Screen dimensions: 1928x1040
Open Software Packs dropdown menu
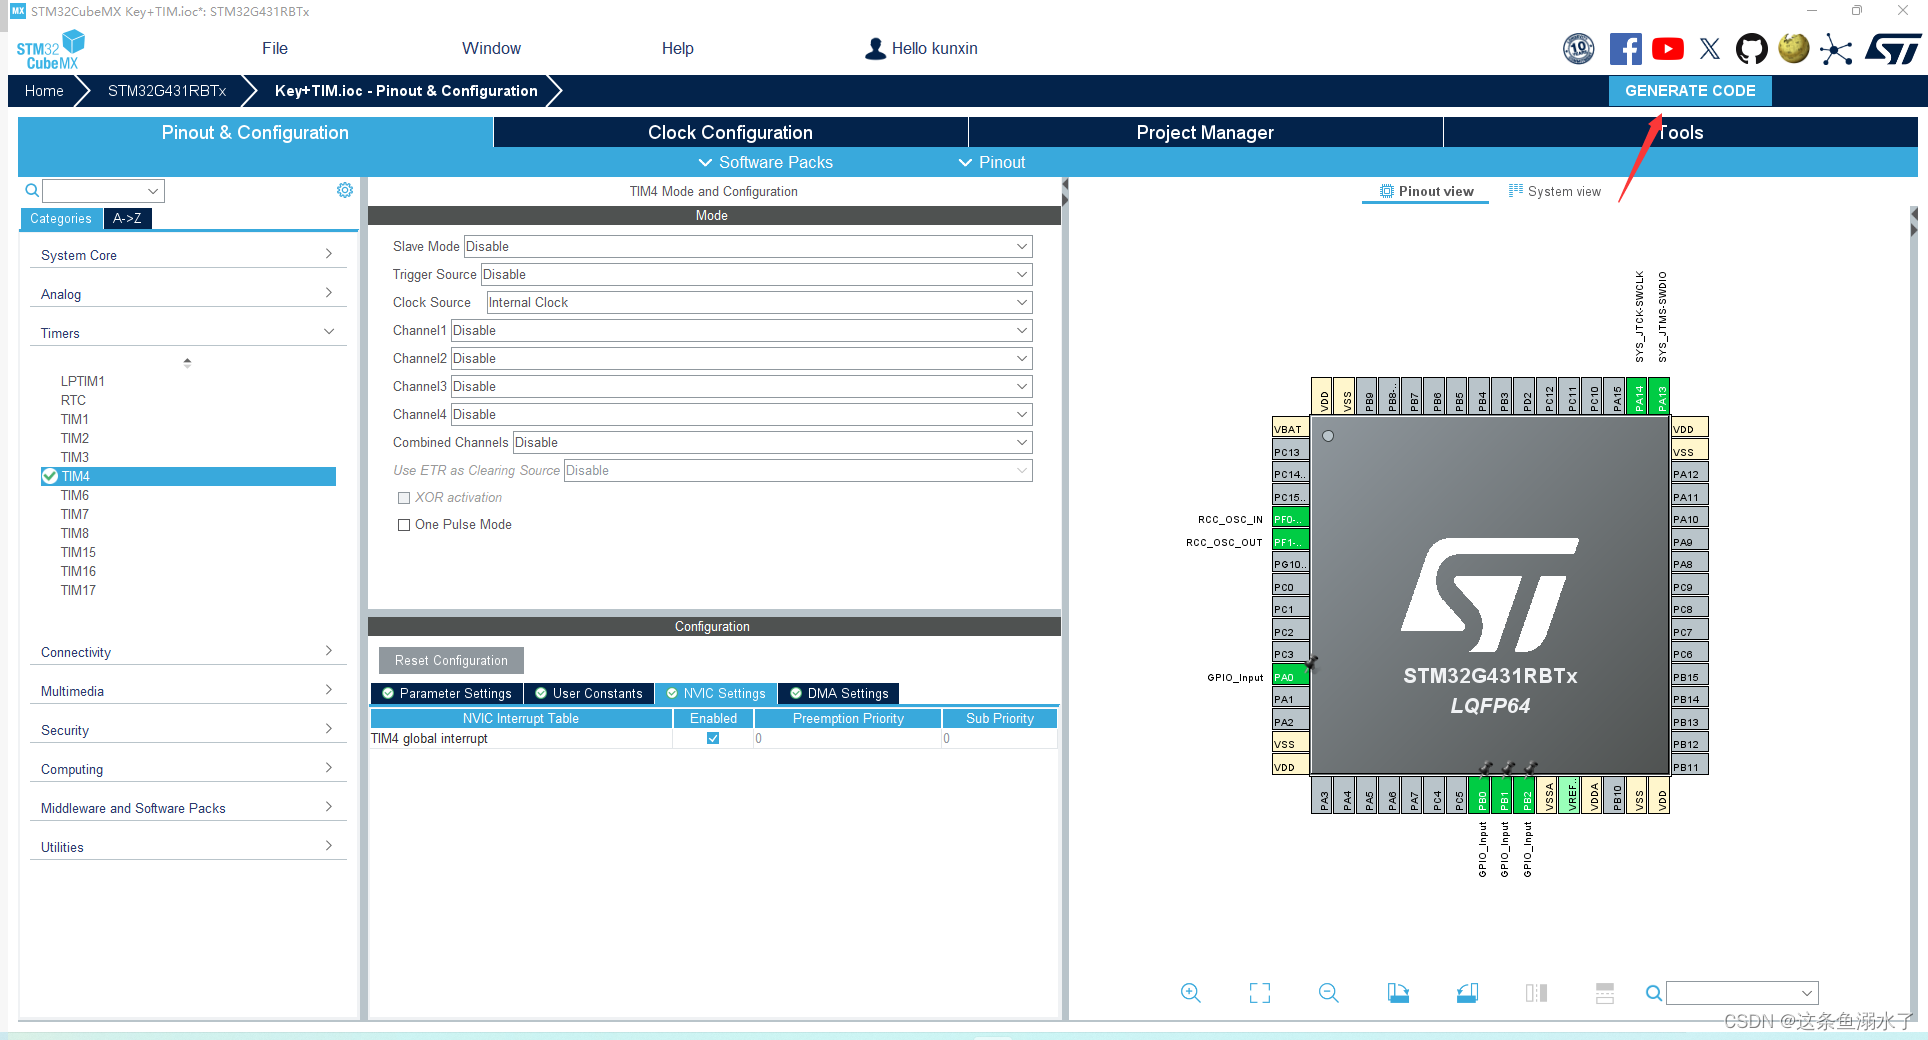765,162
